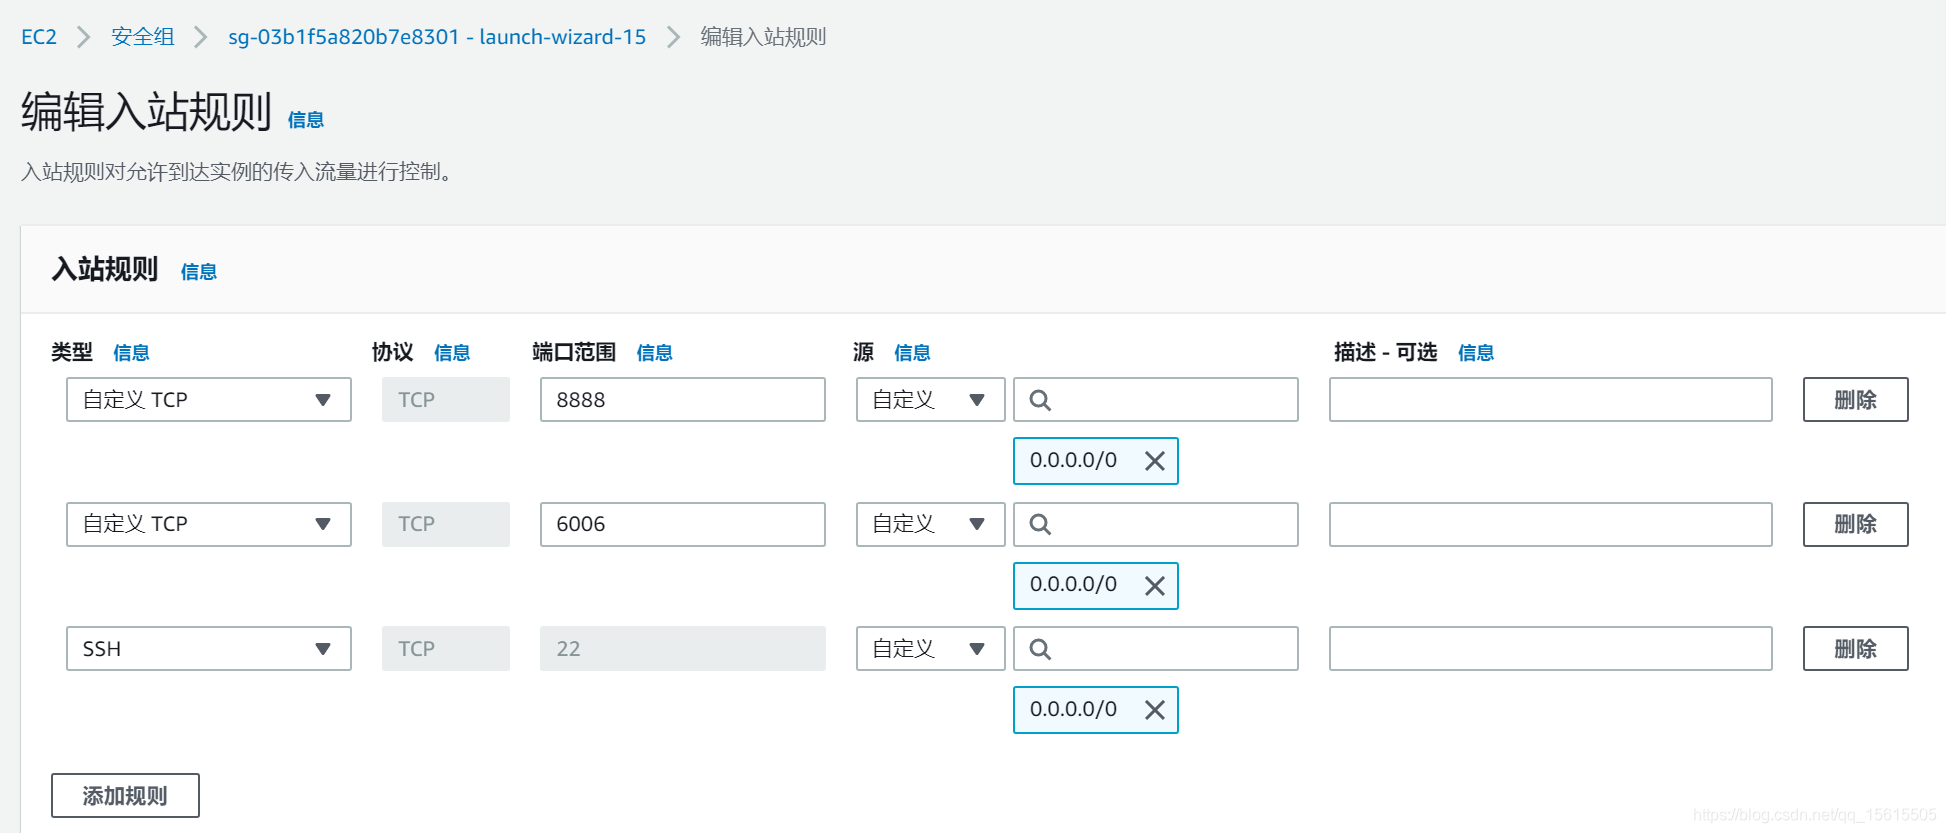This screenshot has width=1946, height=833.
Task: Click the source search field for SSH rule
Action: pyautogui.click(x=1156, y=648)
